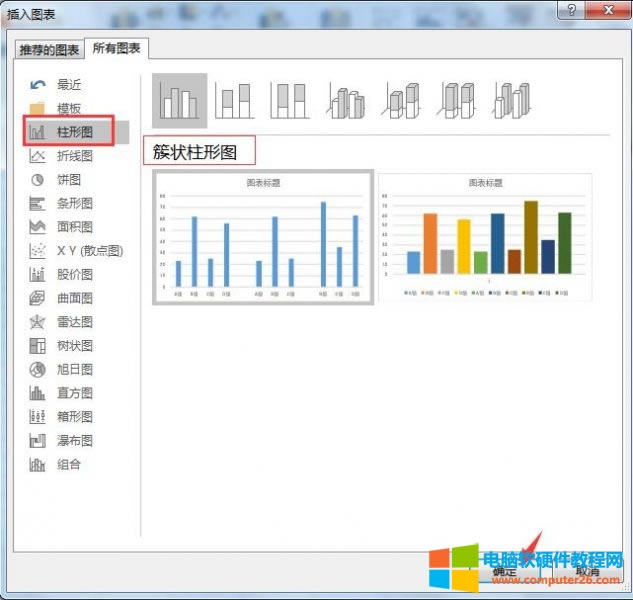633x600 pixels.
Task: Select the stacked column chart subtype icon
Action: (235, 100)
